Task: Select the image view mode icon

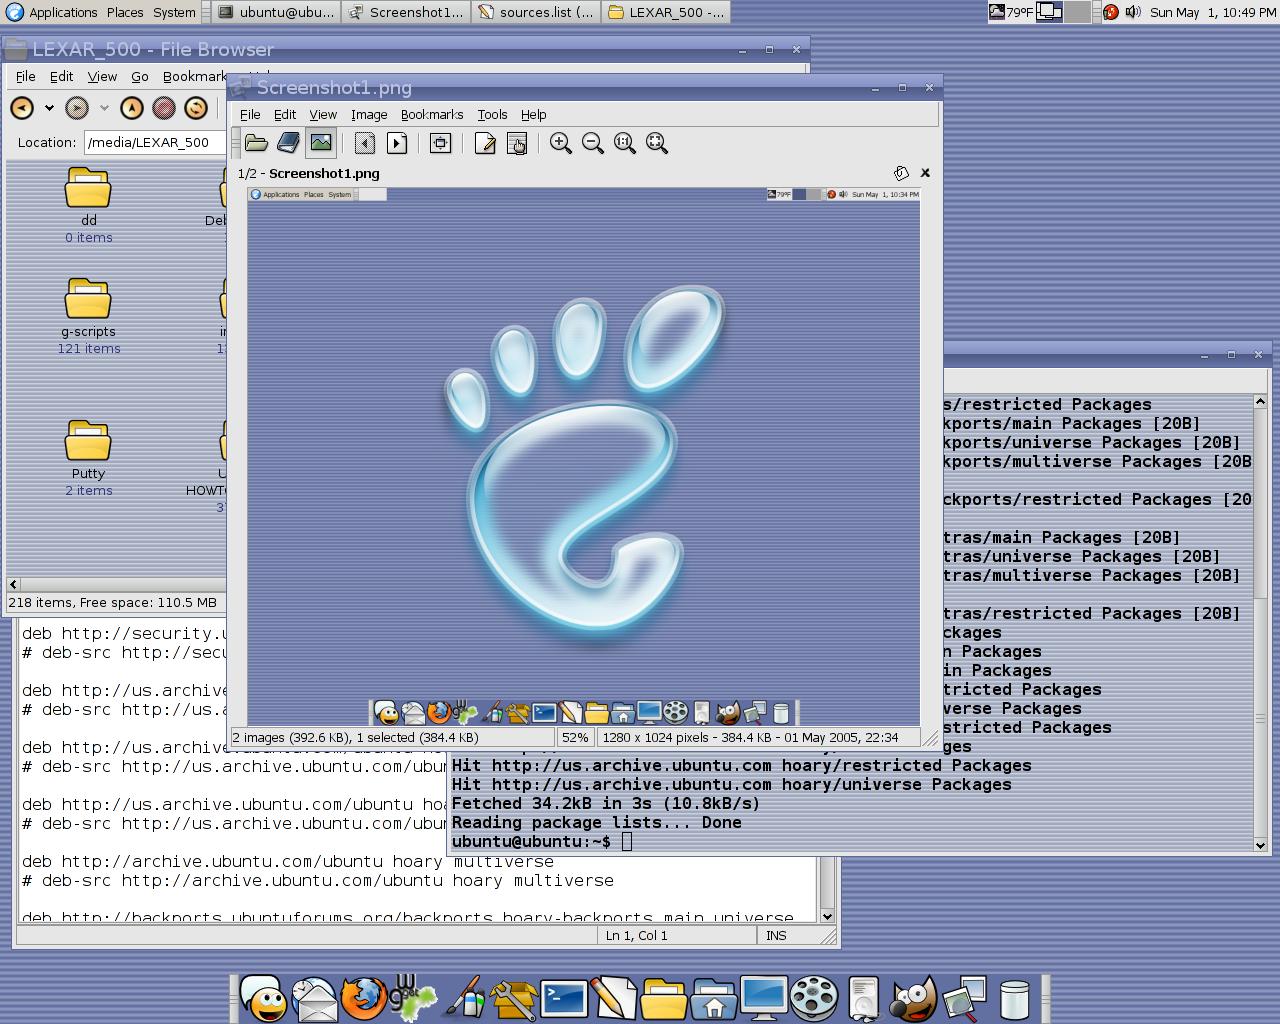Action: point(320,143)
